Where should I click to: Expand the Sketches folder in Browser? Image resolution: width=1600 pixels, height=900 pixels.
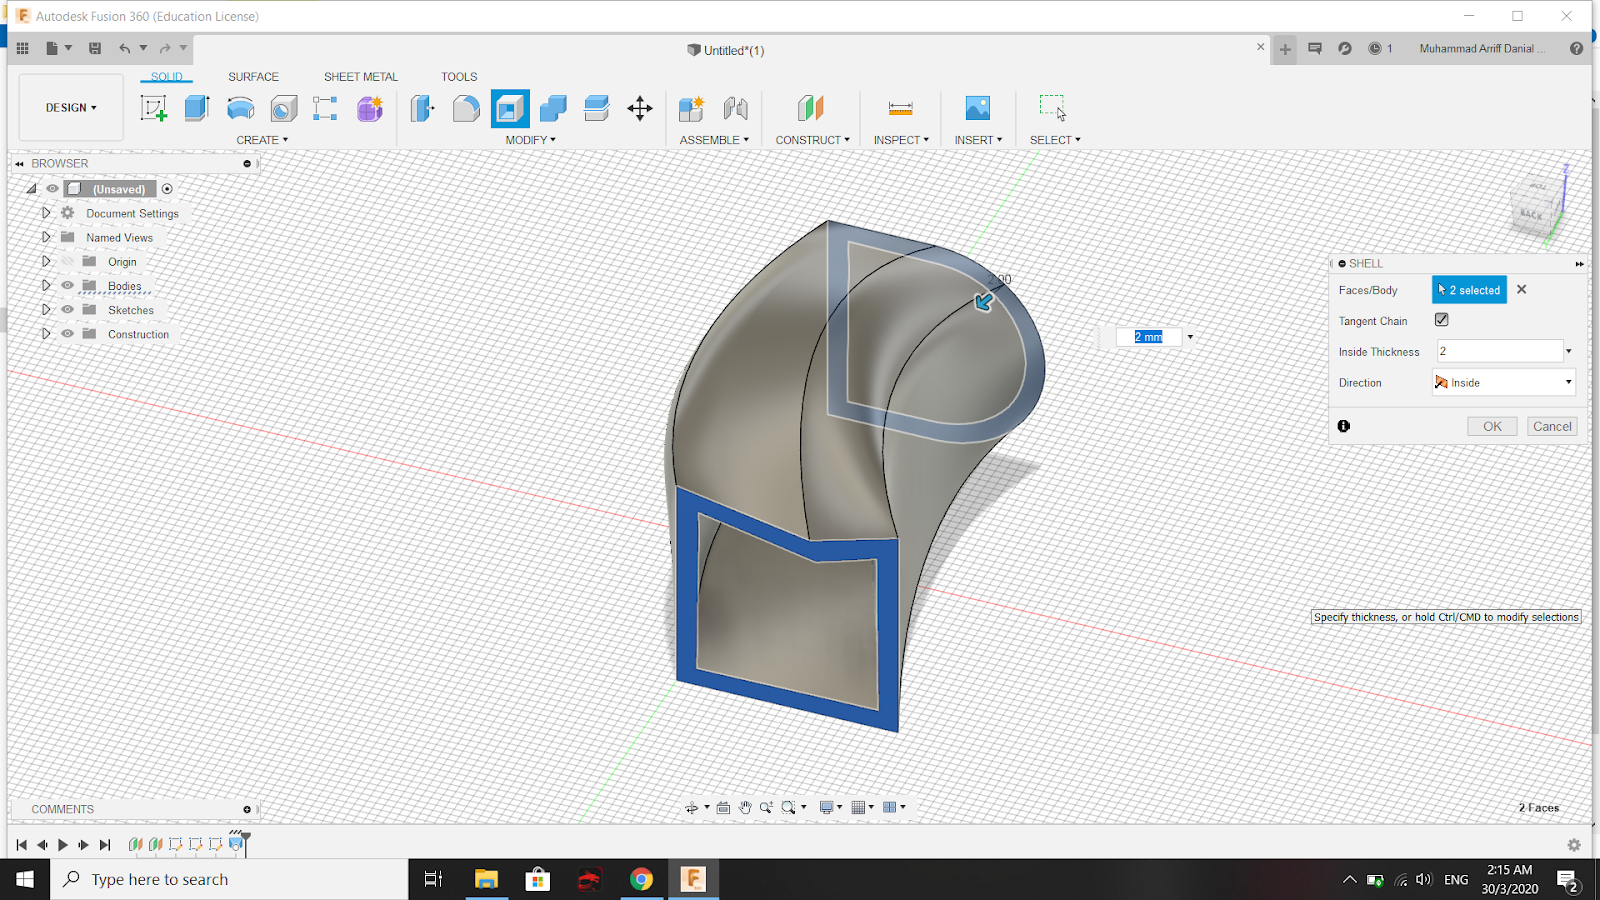click(x=45, y=309)
